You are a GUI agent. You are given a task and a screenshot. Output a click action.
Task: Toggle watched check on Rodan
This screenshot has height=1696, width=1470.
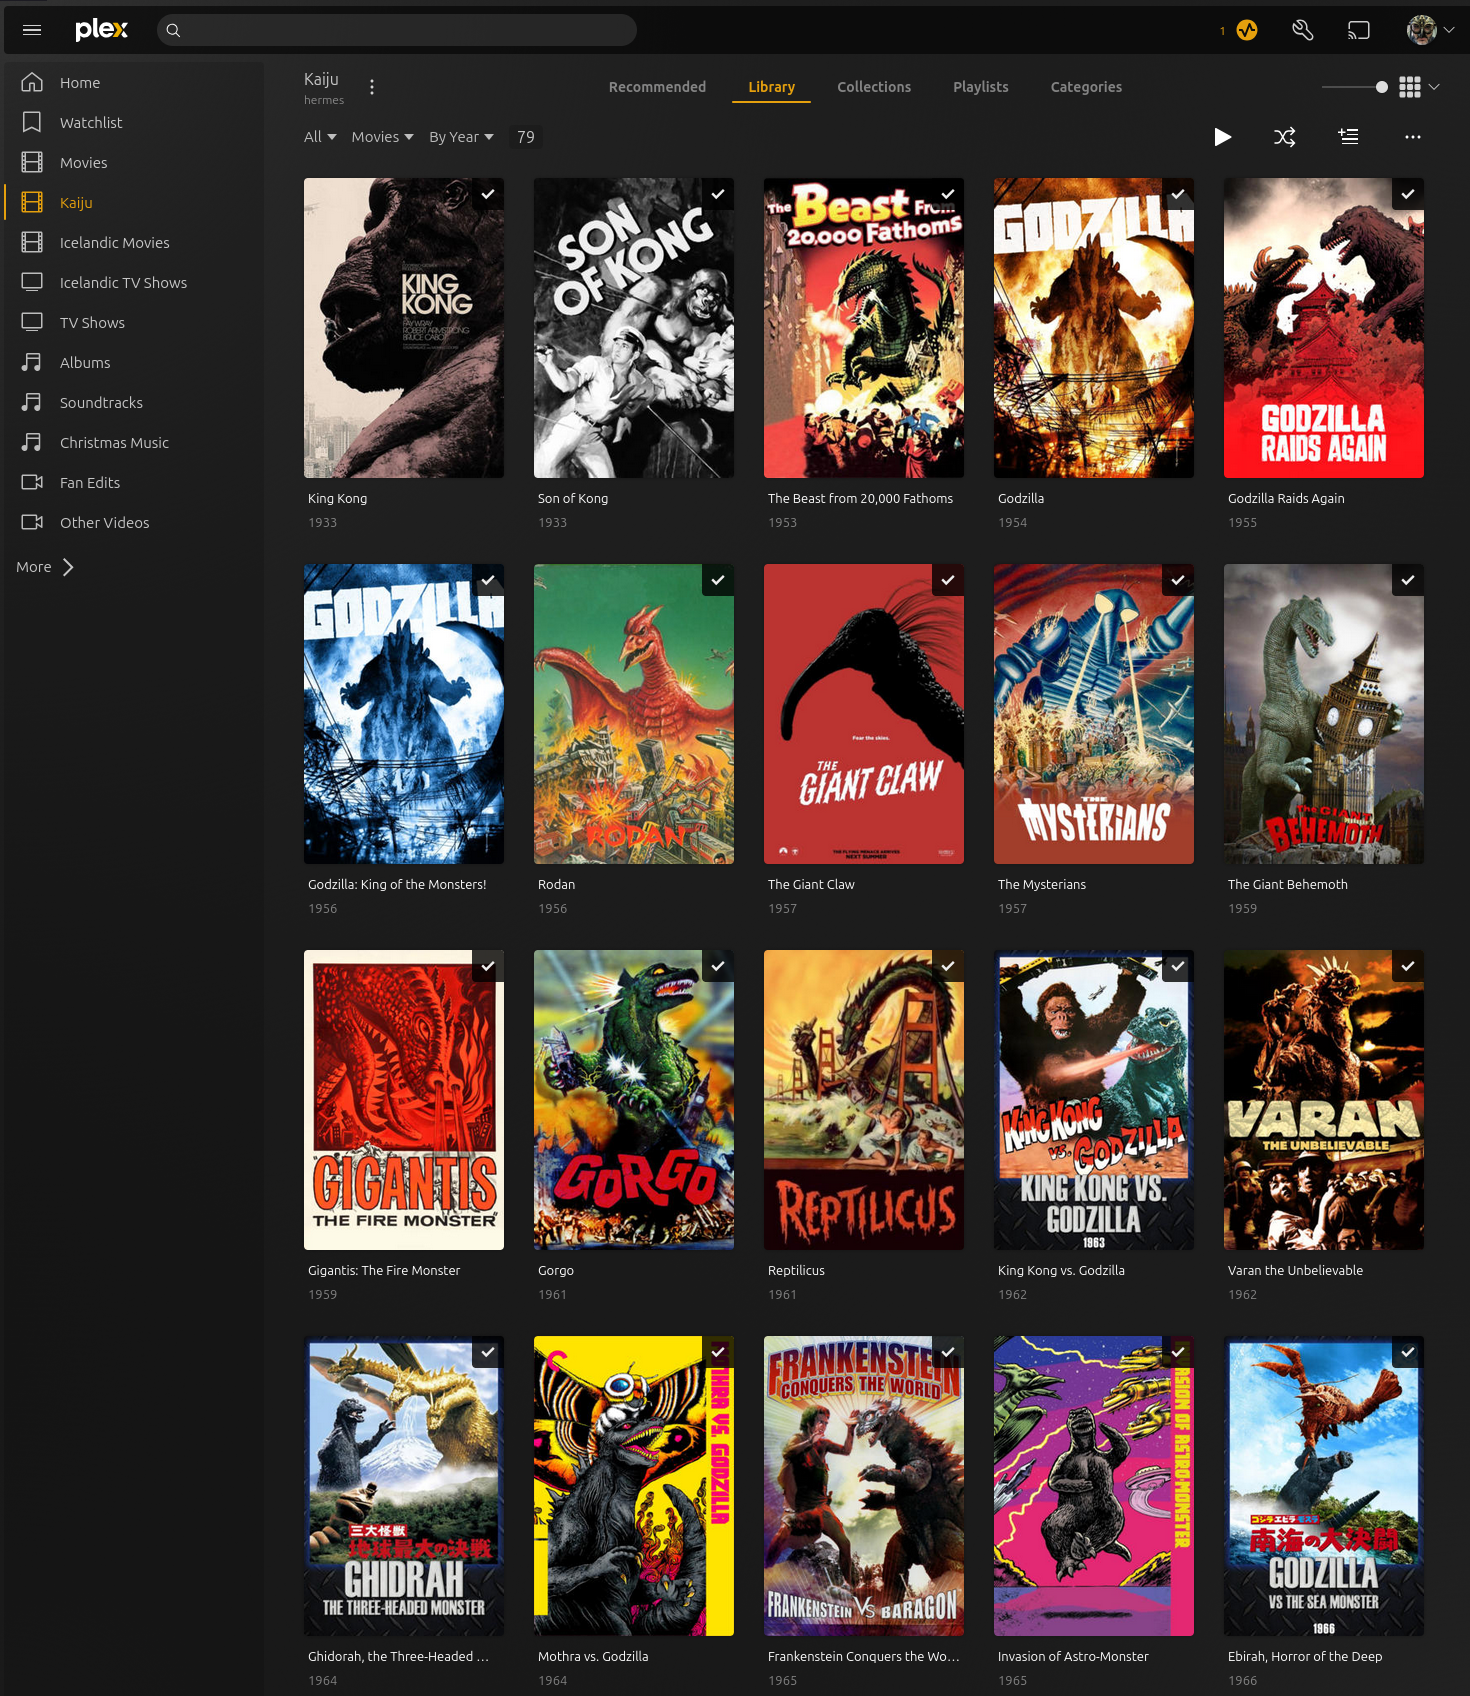718,580
